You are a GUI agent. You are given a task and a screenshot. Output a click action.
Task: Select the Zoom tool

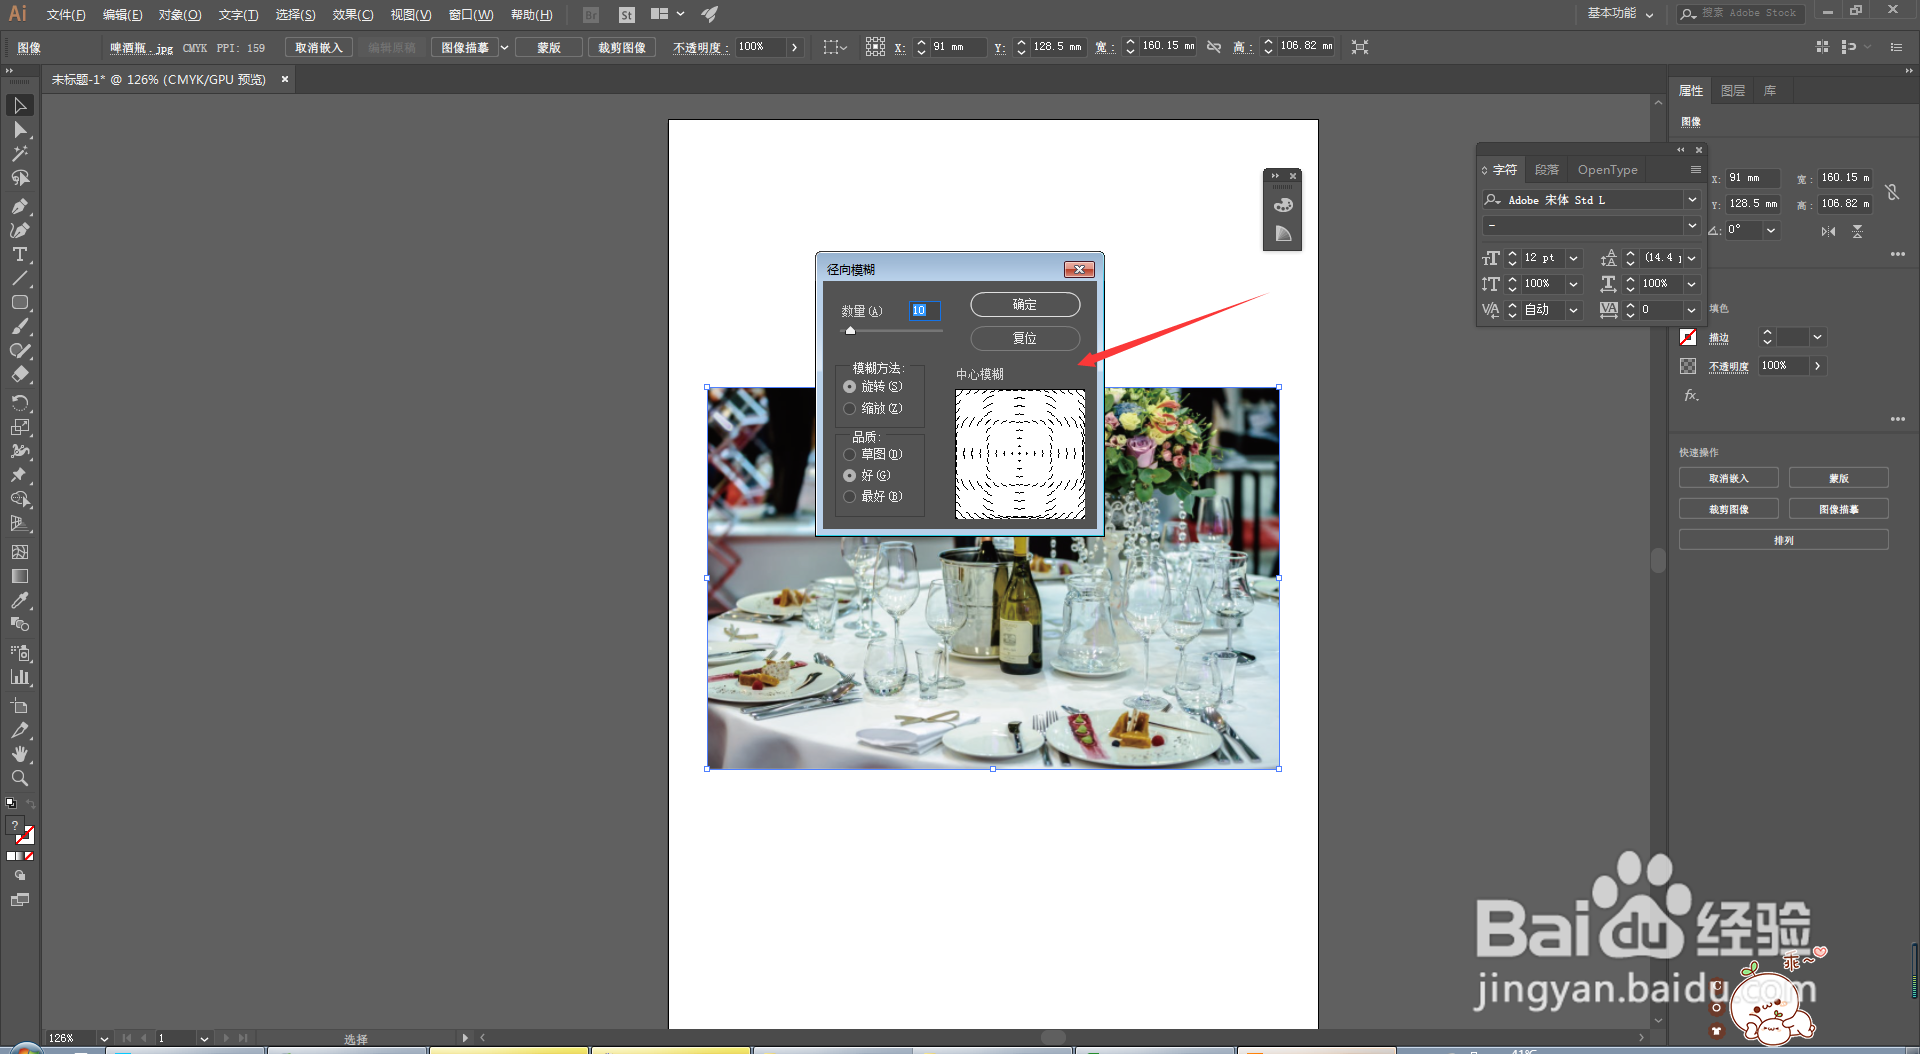point(20,778)
